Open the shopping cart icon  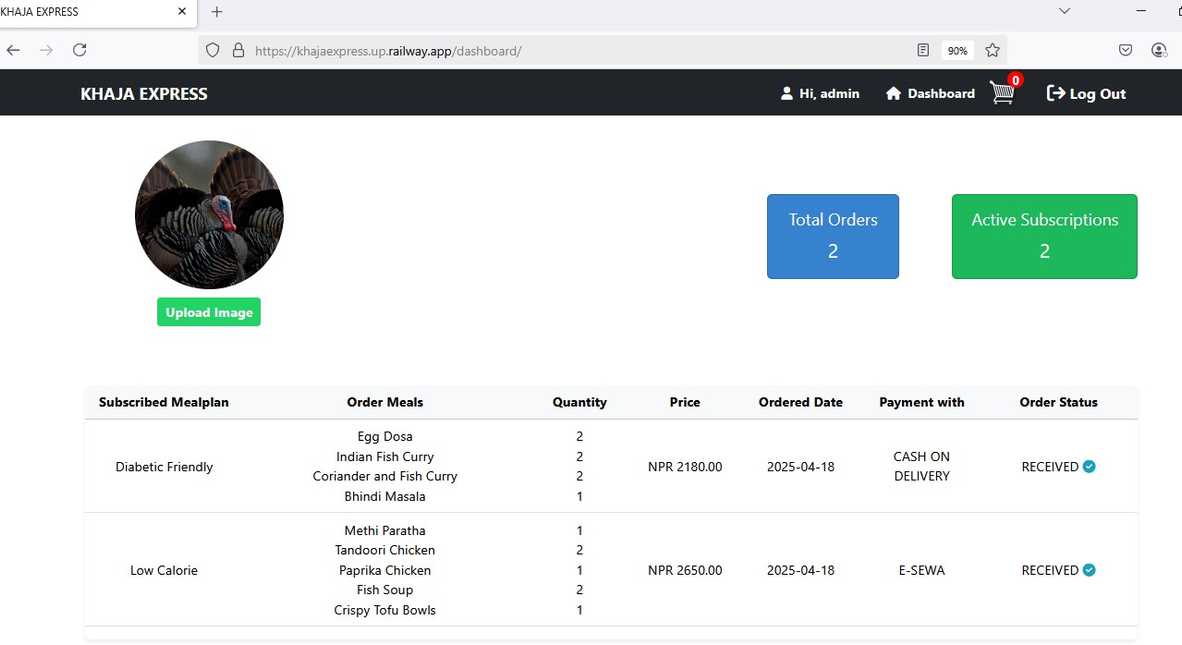(x=1002, y=93)
